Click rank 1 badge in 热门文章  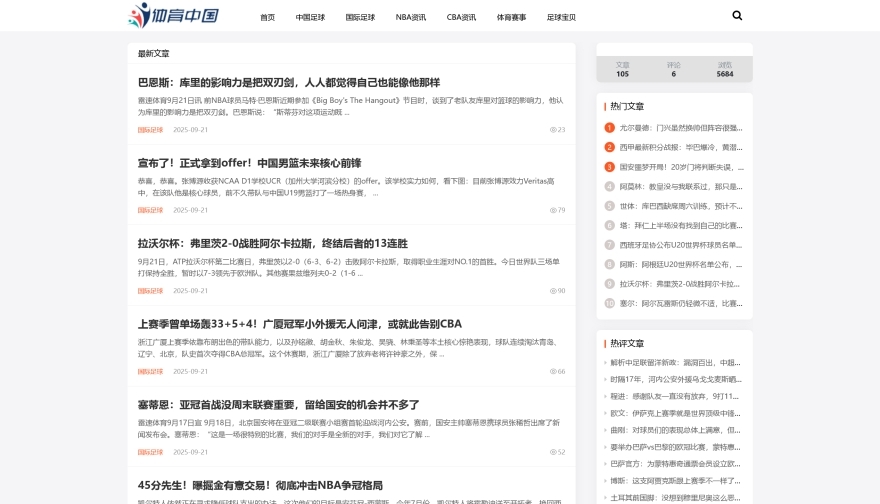(609, 128)
